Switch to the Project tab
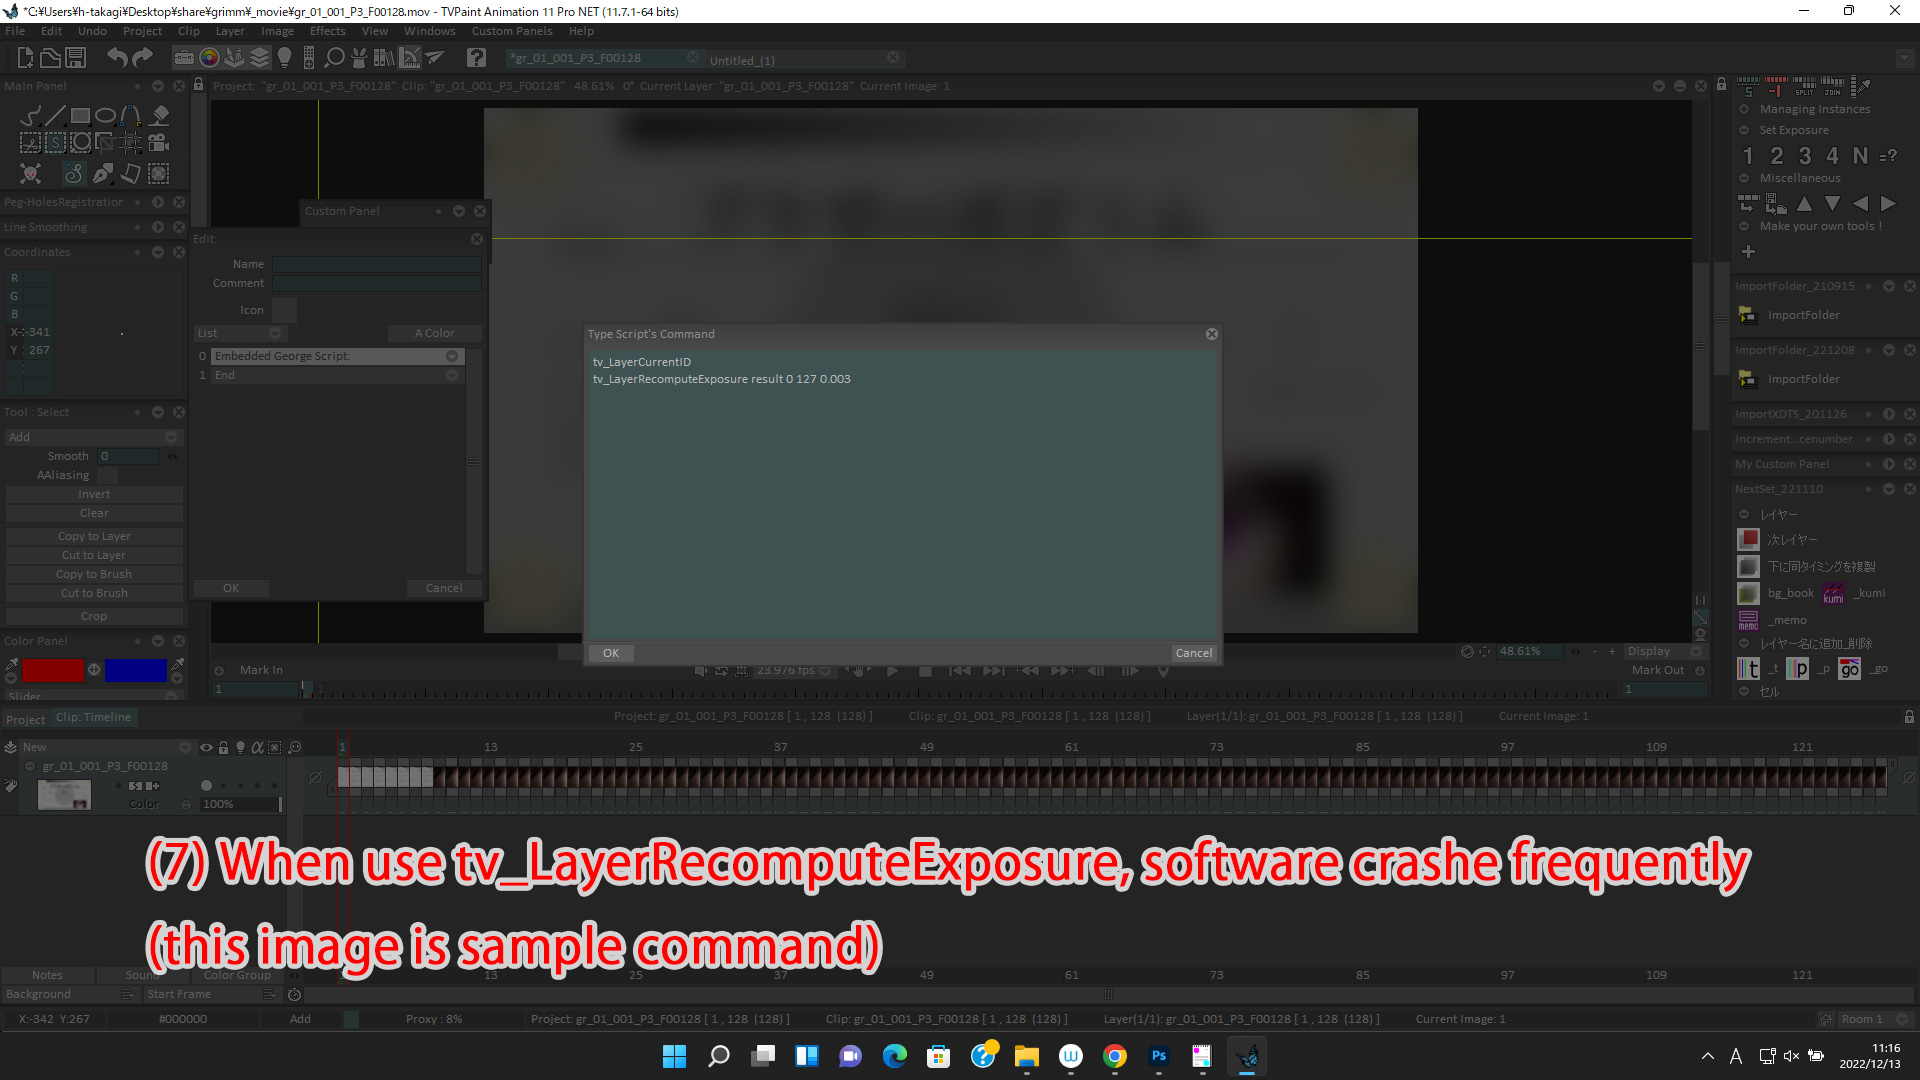 coord(25,720)
